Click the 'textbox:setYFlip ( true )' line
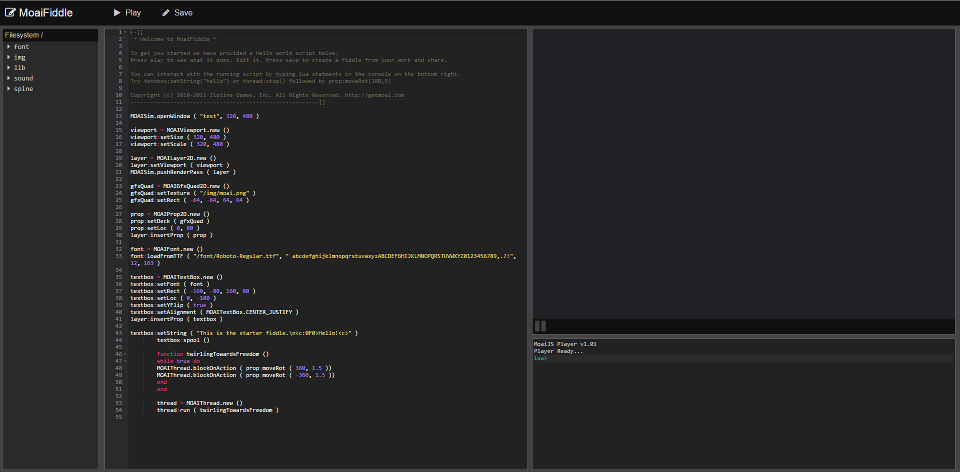Screen dimensions: 960x472 [171, 305]
